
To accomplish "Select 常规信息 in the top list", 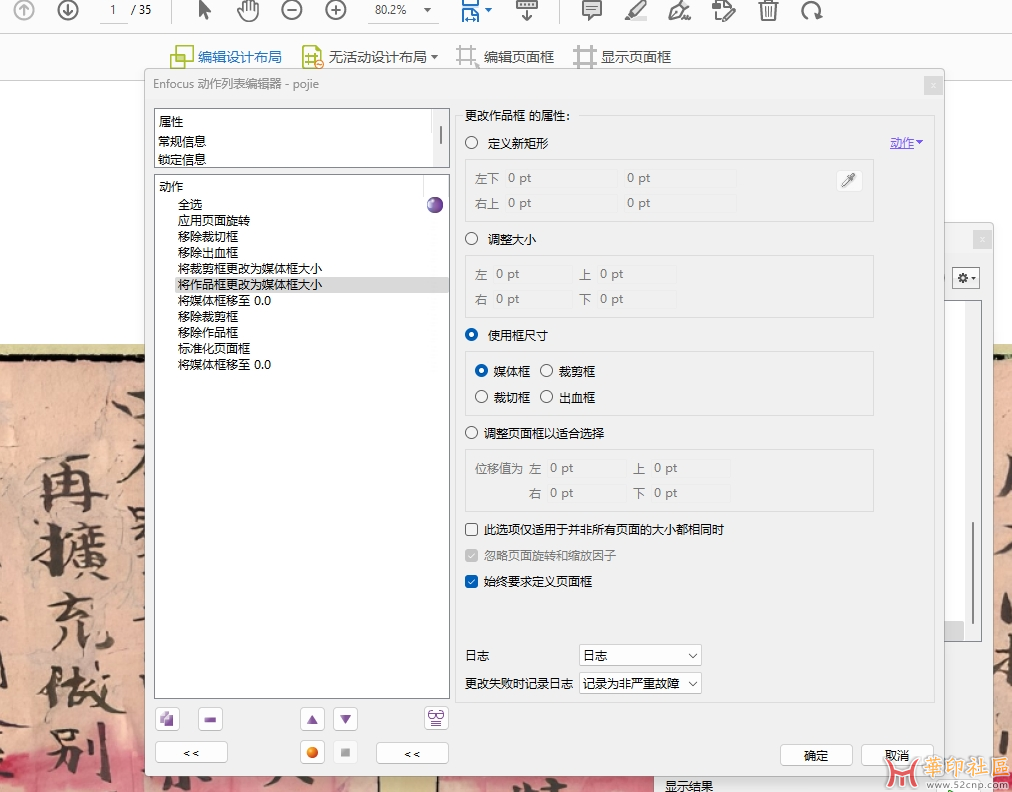I will coord(182,141).
